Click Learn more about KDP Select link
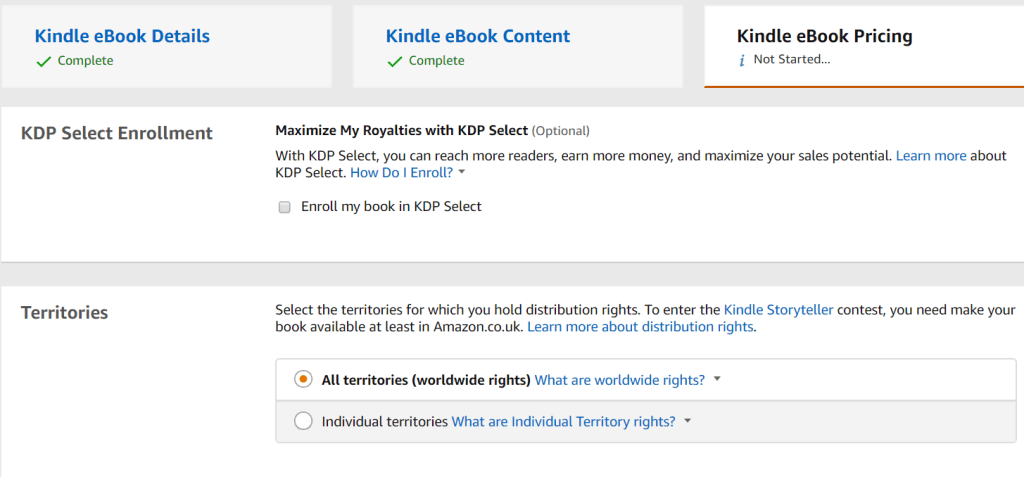 (931, 156)
